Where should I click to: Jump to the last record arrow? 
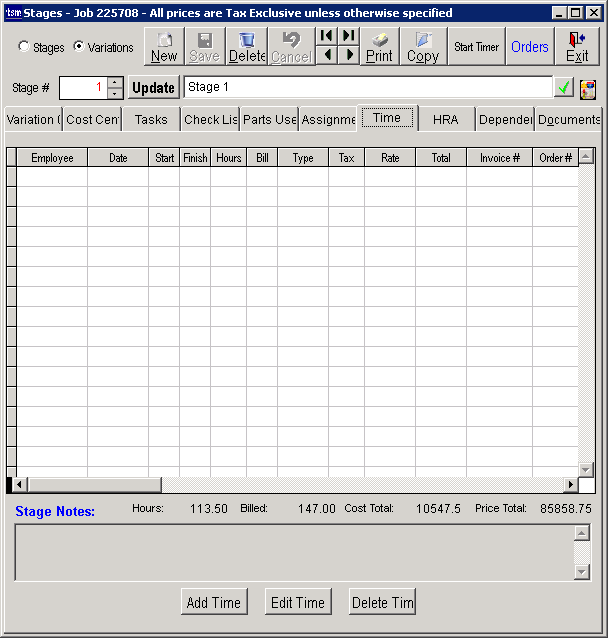click(348, 36)
